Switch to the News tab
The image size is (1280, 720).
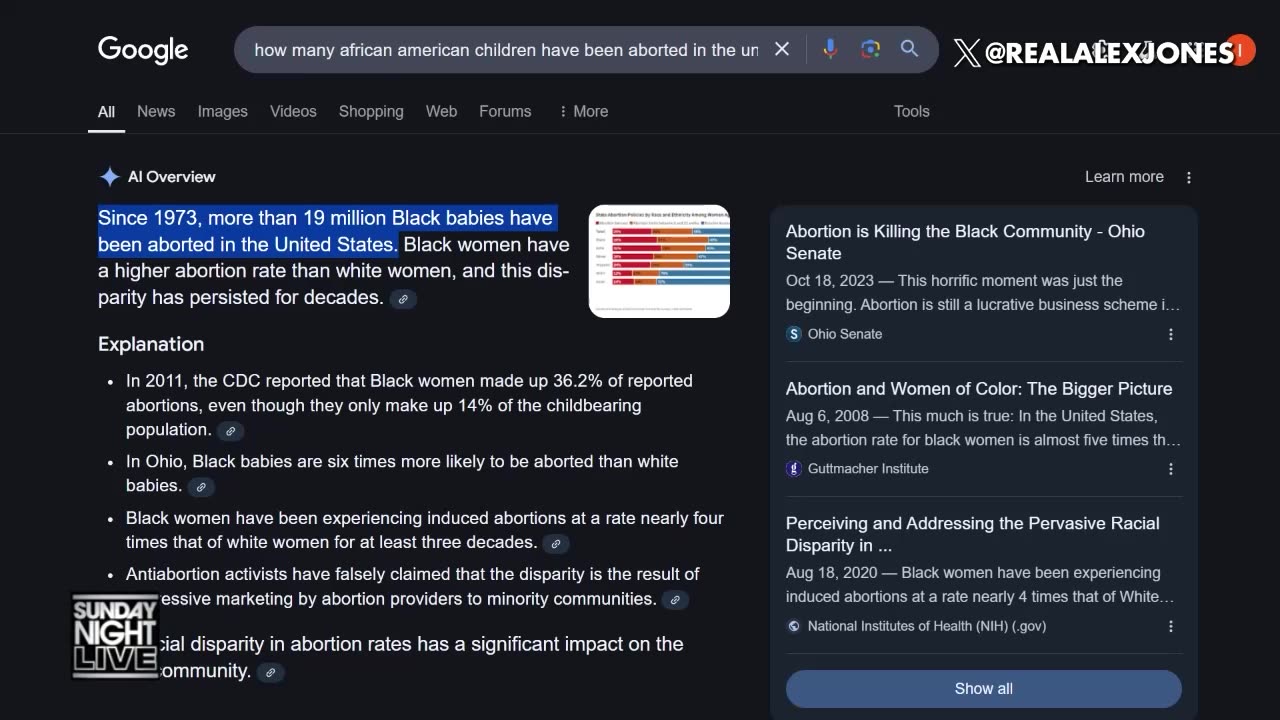point(156,111)
